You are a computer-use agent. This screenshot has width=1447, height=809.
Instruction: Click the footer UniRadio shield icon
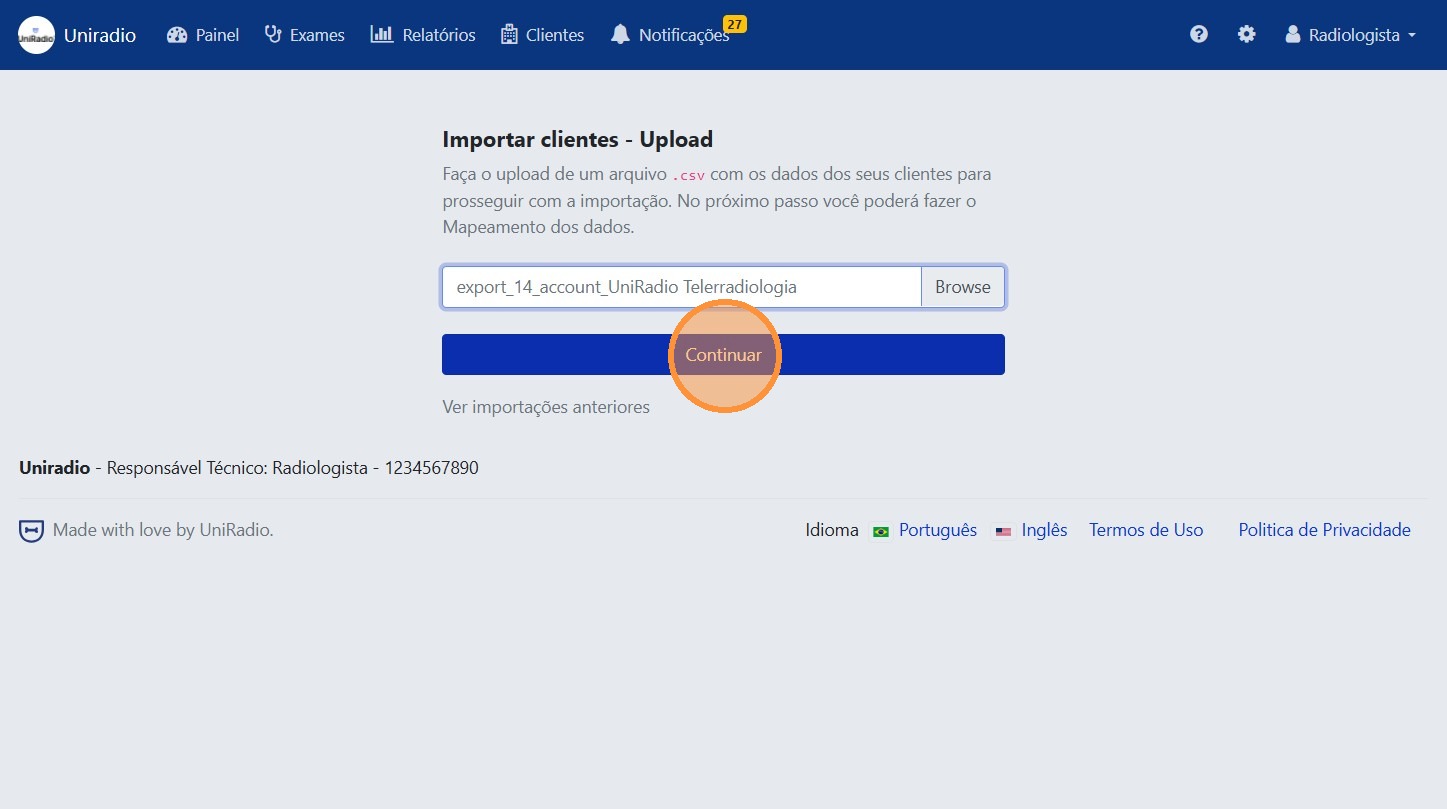point(31,531)
